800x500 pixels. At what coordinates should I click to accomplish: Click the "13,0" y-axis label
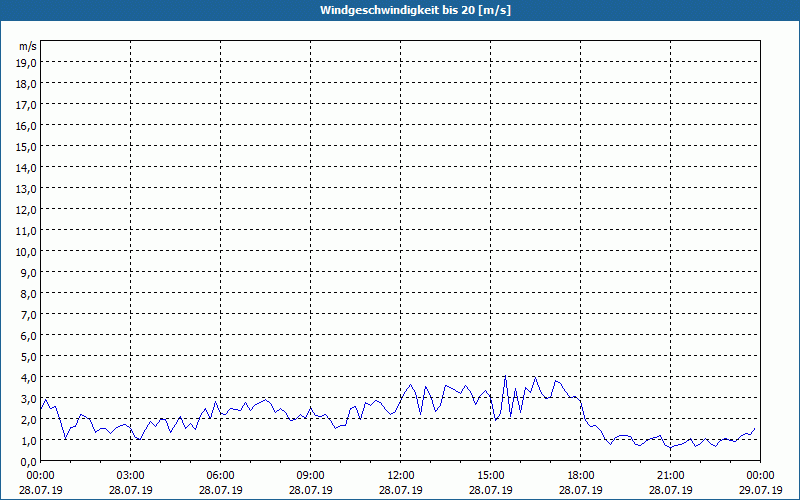pyautogui.click(x=27, y=189)
